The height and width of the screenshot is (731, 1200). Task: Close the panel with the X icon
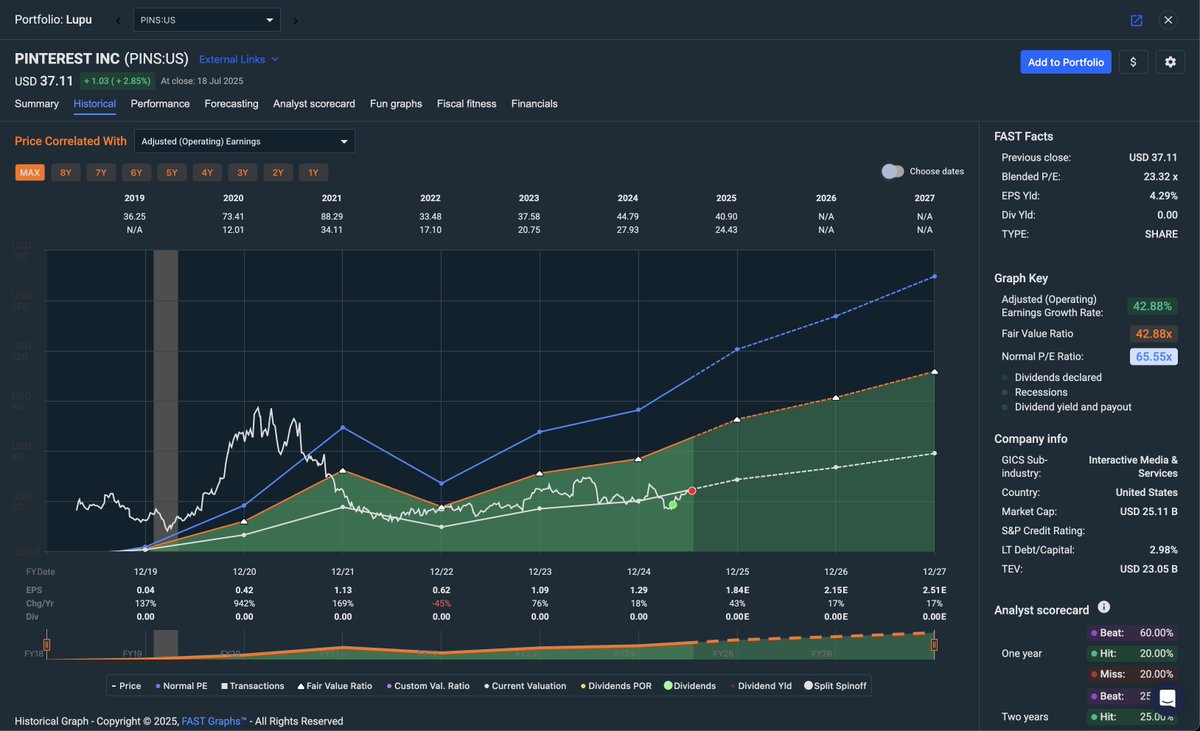[1168, 20]
